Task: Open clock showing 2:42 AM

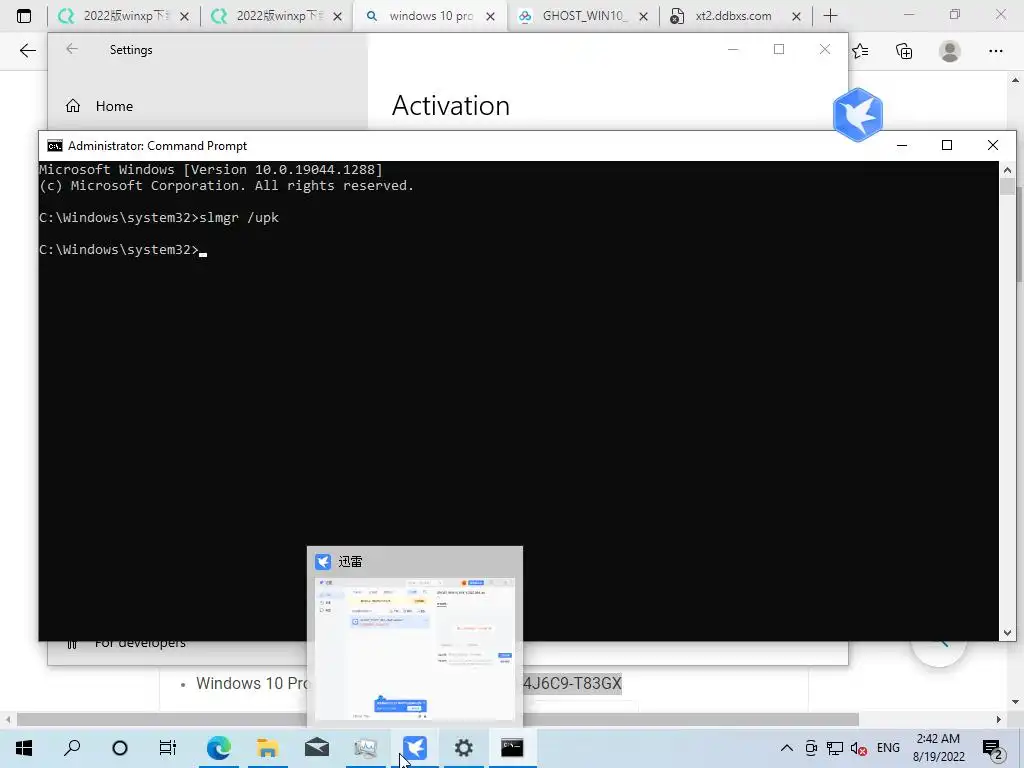Action: (x=938, y=748)
